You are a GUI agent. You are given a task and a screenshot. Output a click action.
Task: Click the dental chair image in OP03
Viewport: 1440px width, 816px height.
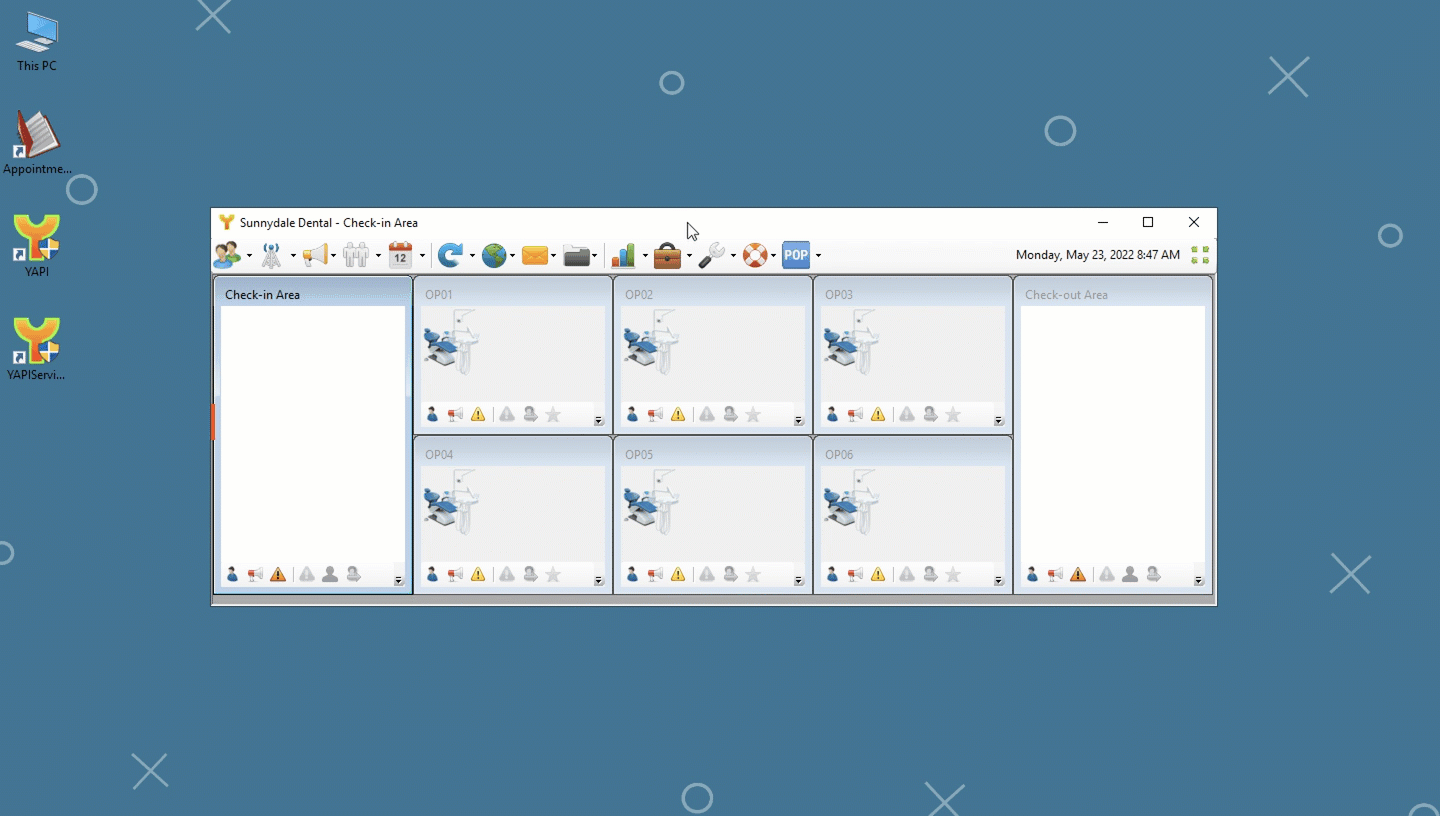(x=853, y=342)
